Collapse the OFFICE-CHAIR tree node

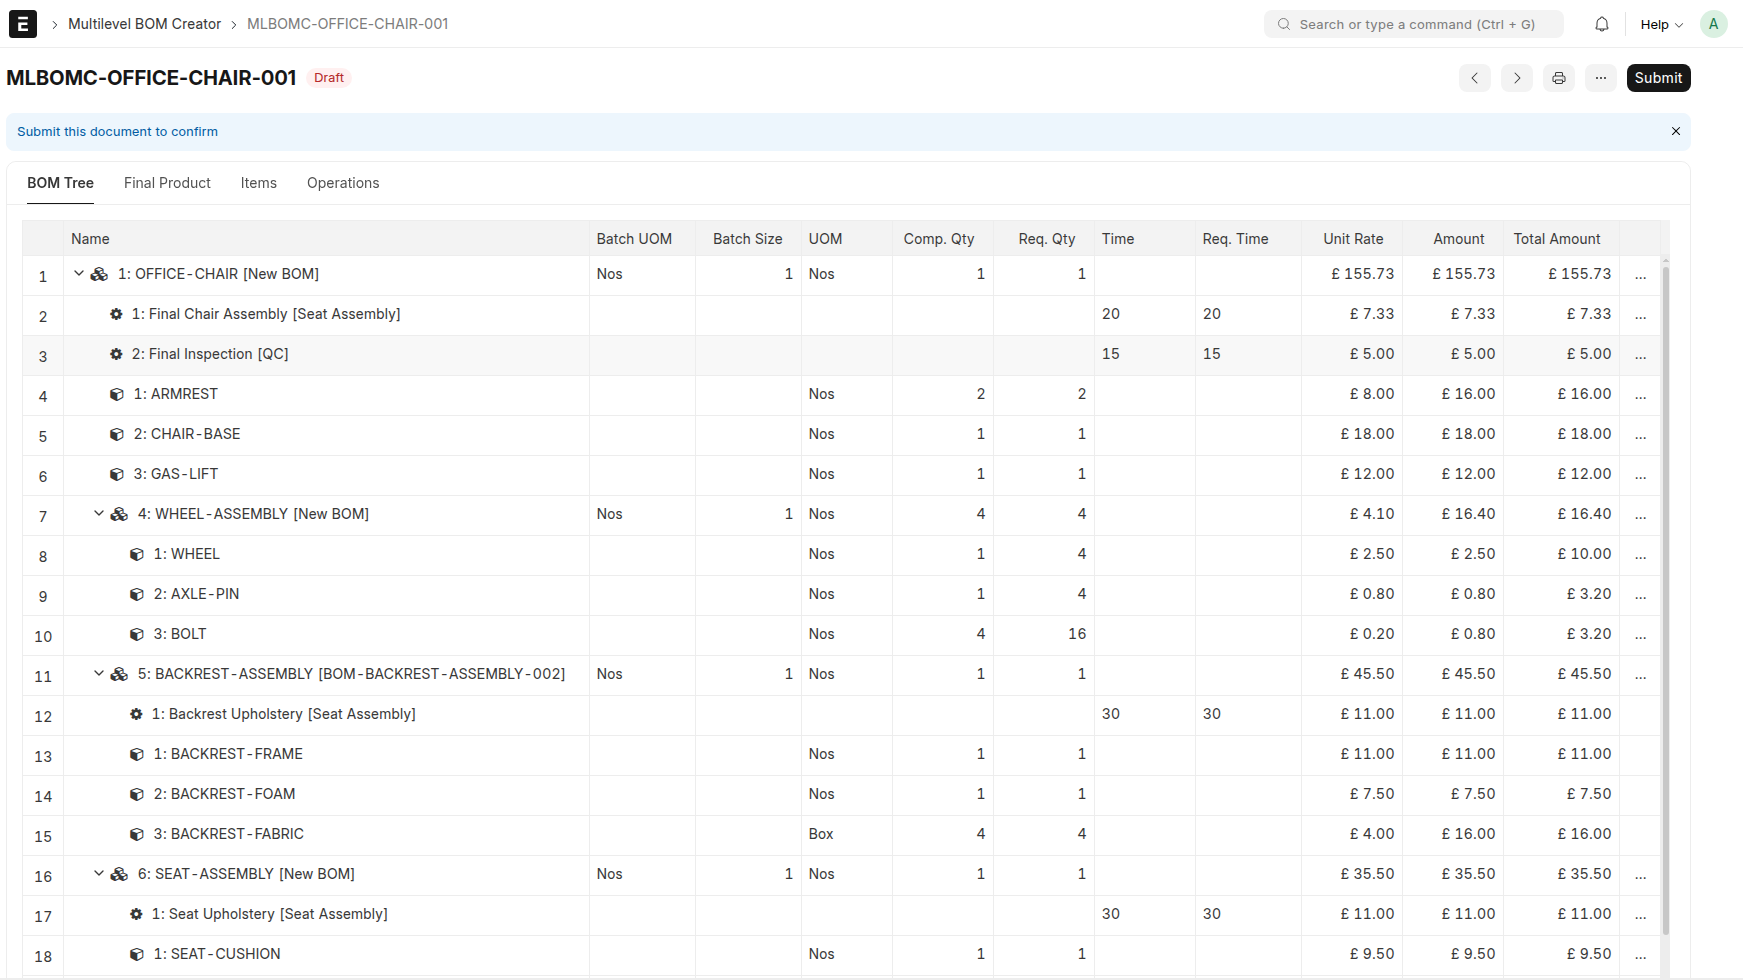coord(79,273)
